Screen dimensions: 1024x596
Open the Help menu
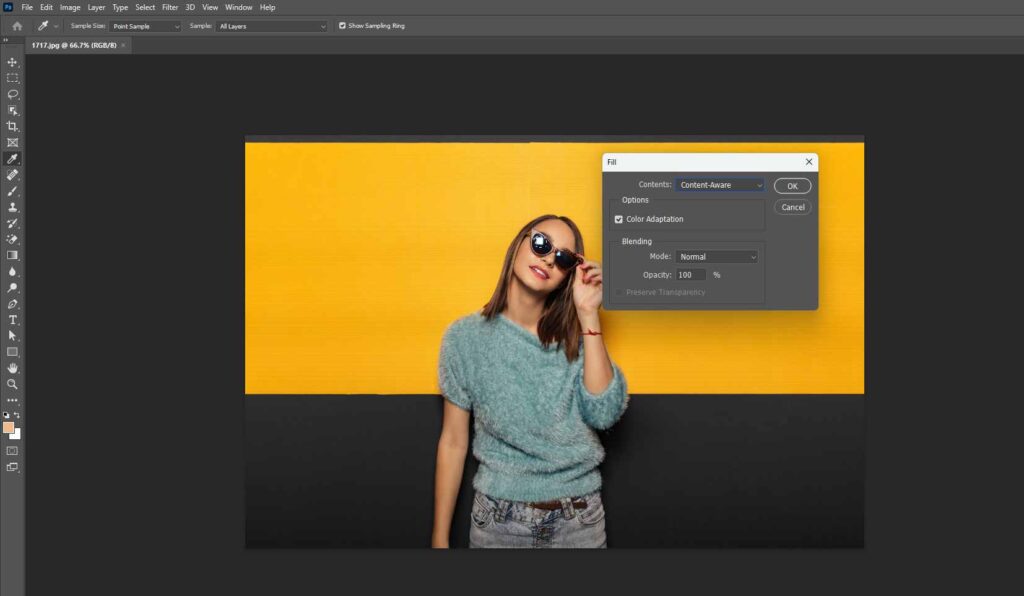click(x=268, y=7)
